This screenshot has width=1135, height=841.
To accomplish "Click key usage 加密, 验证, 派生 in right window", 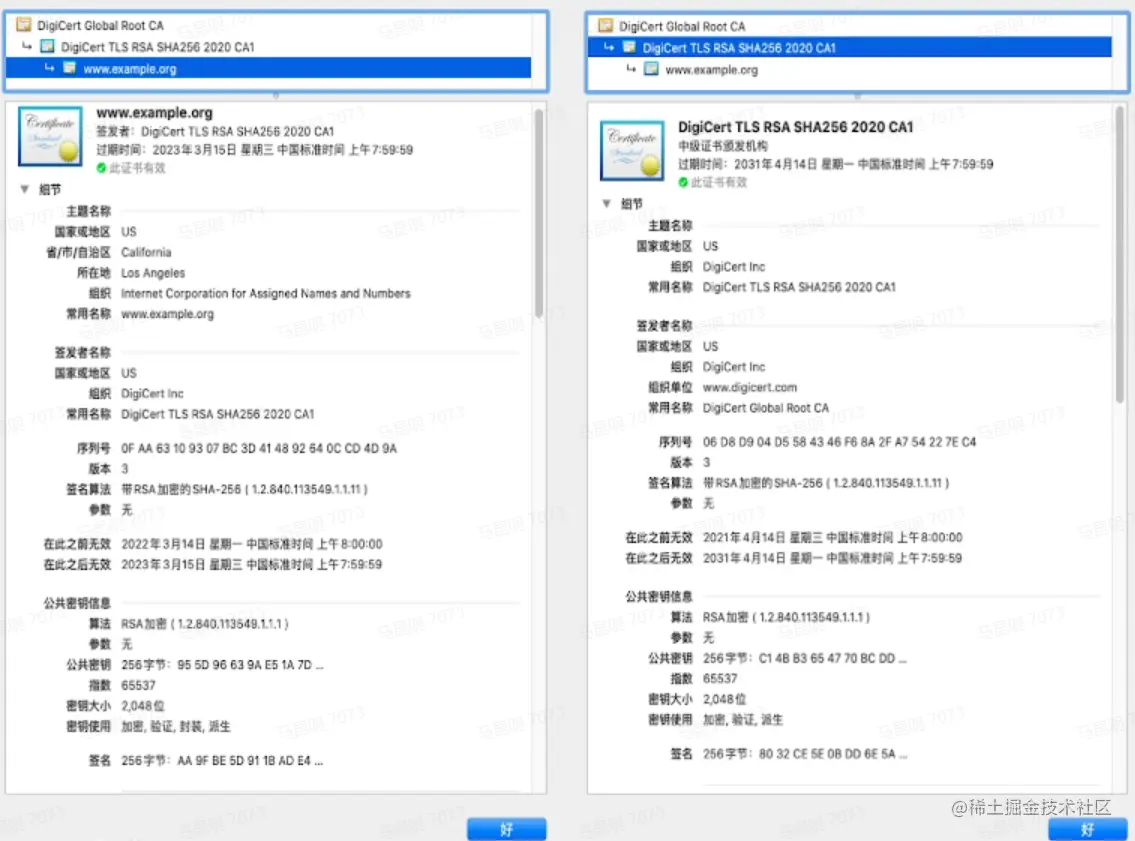I will pos(743,720).
